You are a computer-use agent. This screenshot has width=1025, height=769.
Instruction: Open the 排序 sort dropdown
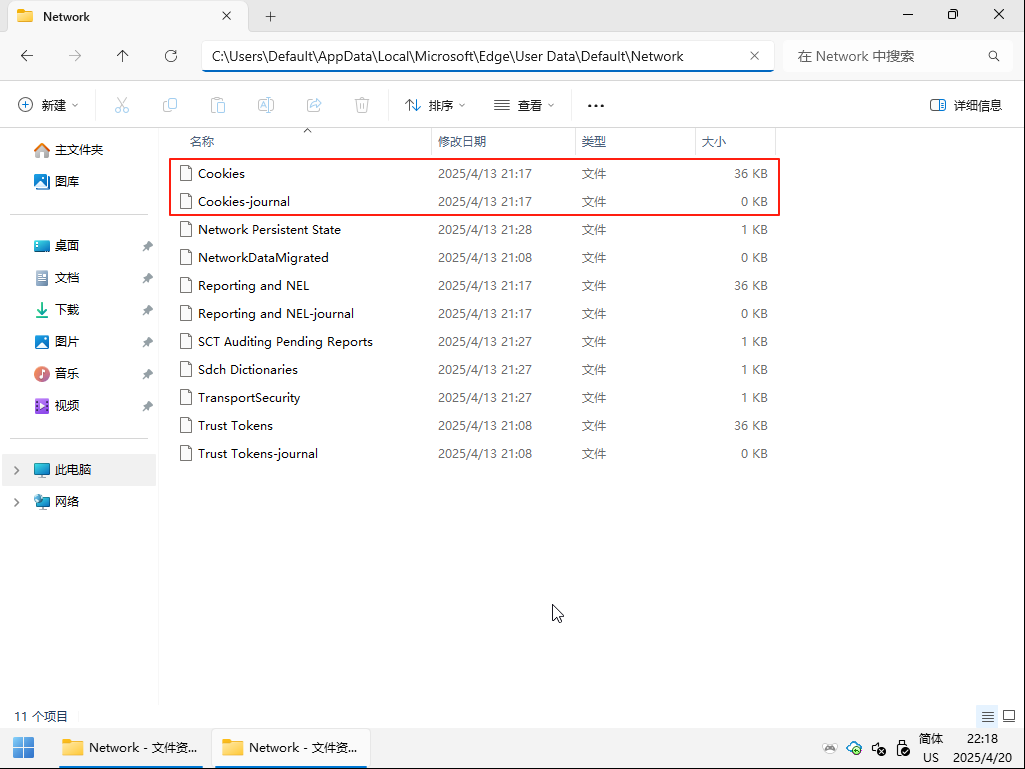(435, 105)
